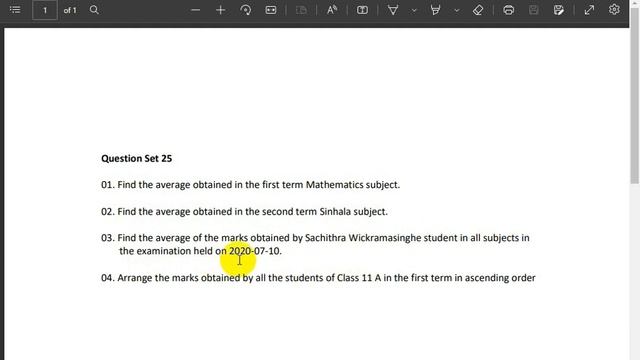Select the Highlight tool
640x360 pixels.
coord(436,10)
